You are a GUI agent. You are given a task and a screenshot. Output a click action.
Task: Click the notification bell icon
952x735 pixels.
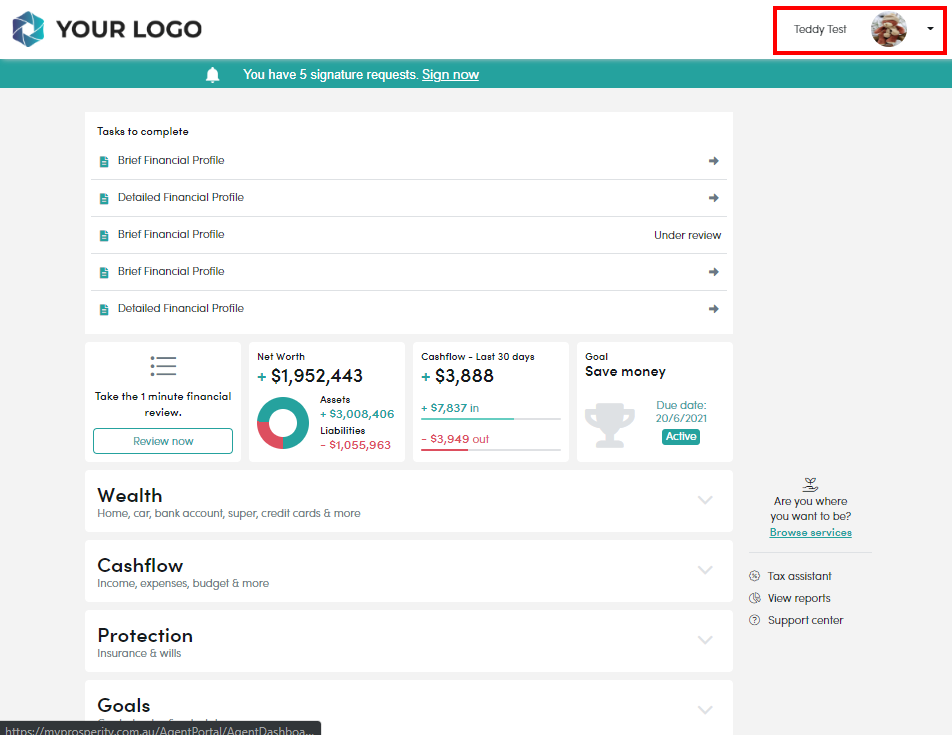point(212,73)
